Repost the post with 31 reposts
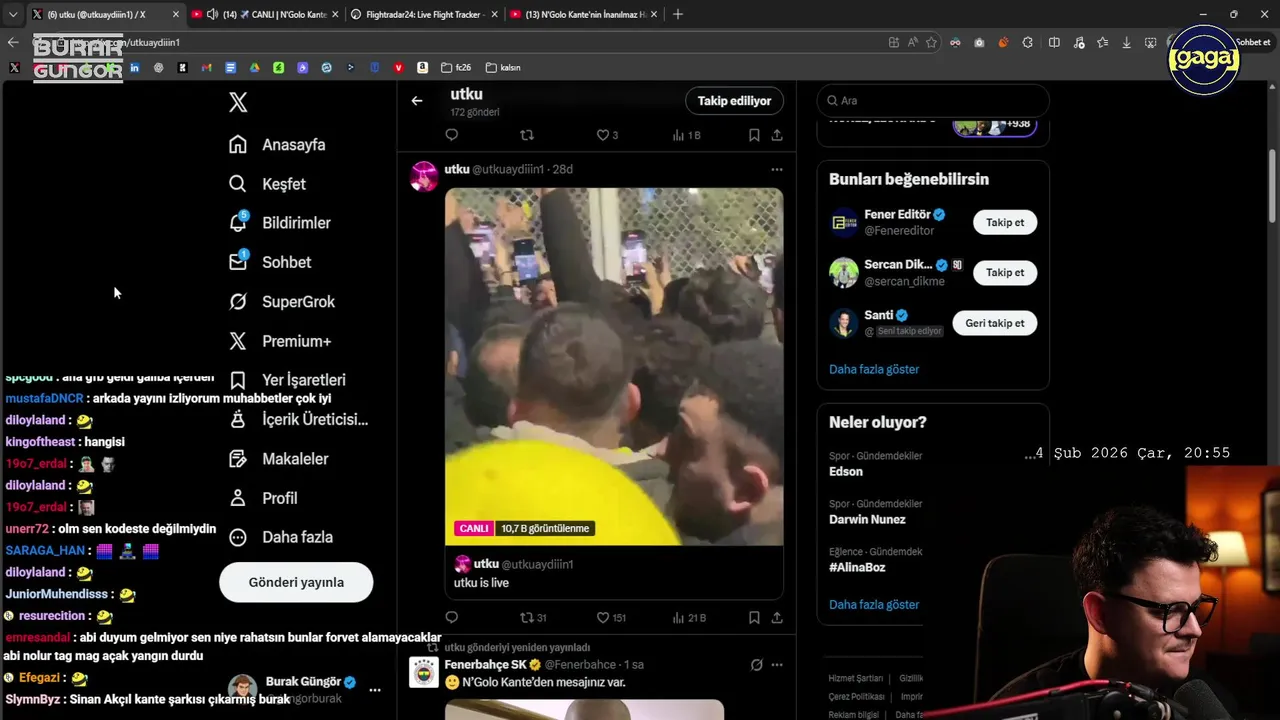1280x720 pixels. click(x=533, y=618)
